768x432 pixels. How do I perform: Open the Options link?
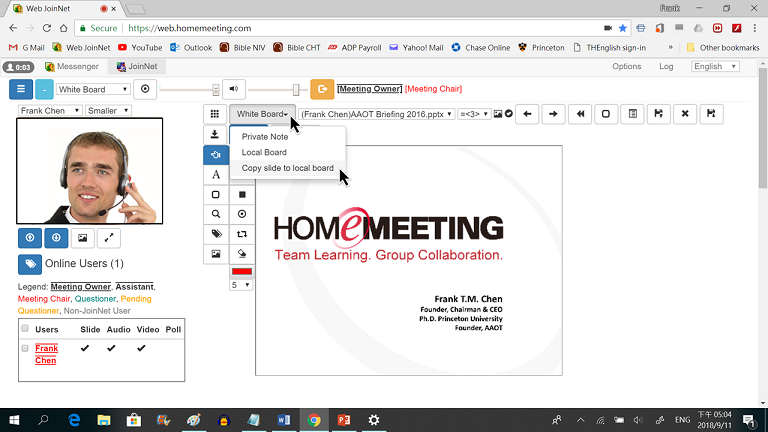click(x=626, y=66)
